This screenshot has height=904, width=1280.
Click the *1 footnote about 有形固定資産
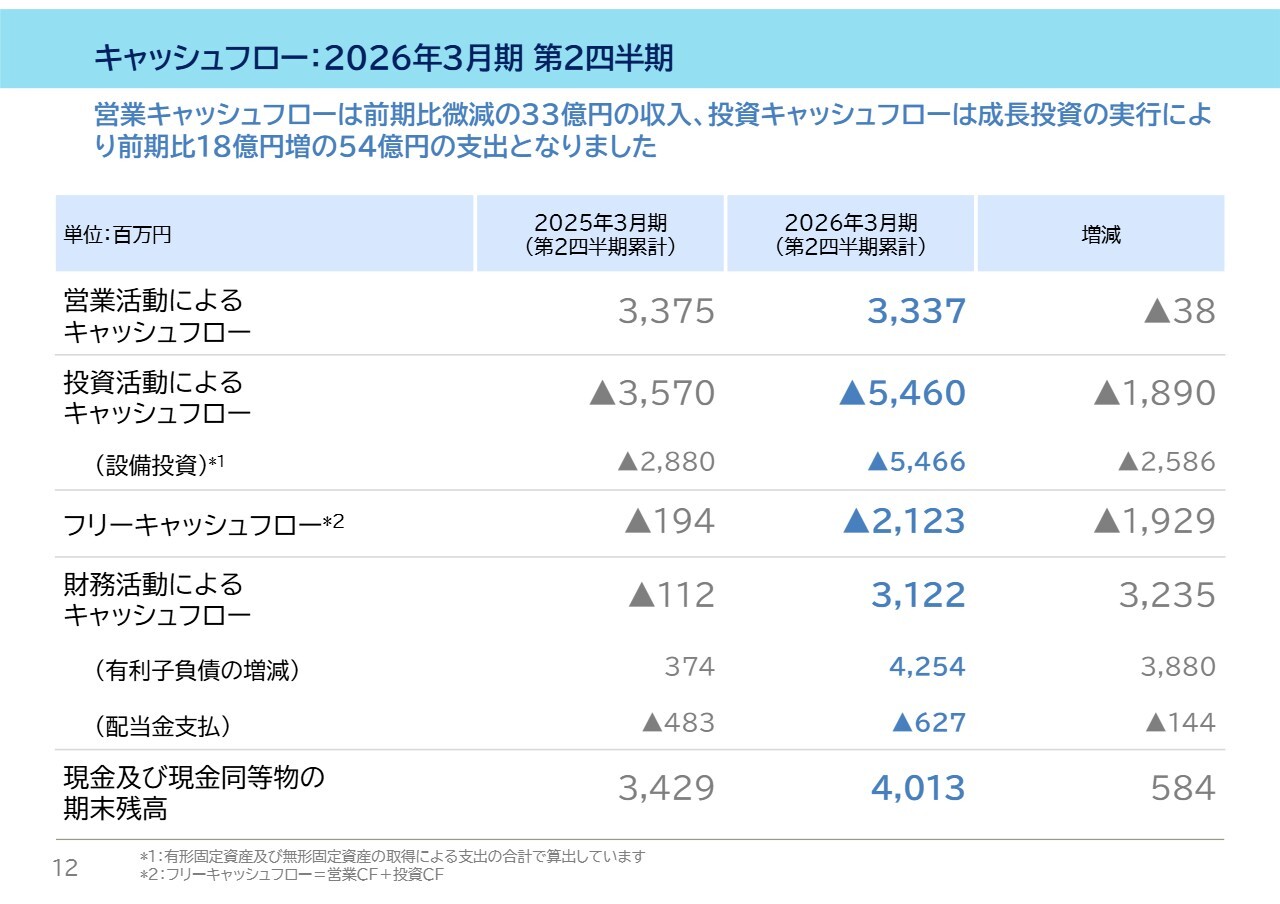point(392,857)
